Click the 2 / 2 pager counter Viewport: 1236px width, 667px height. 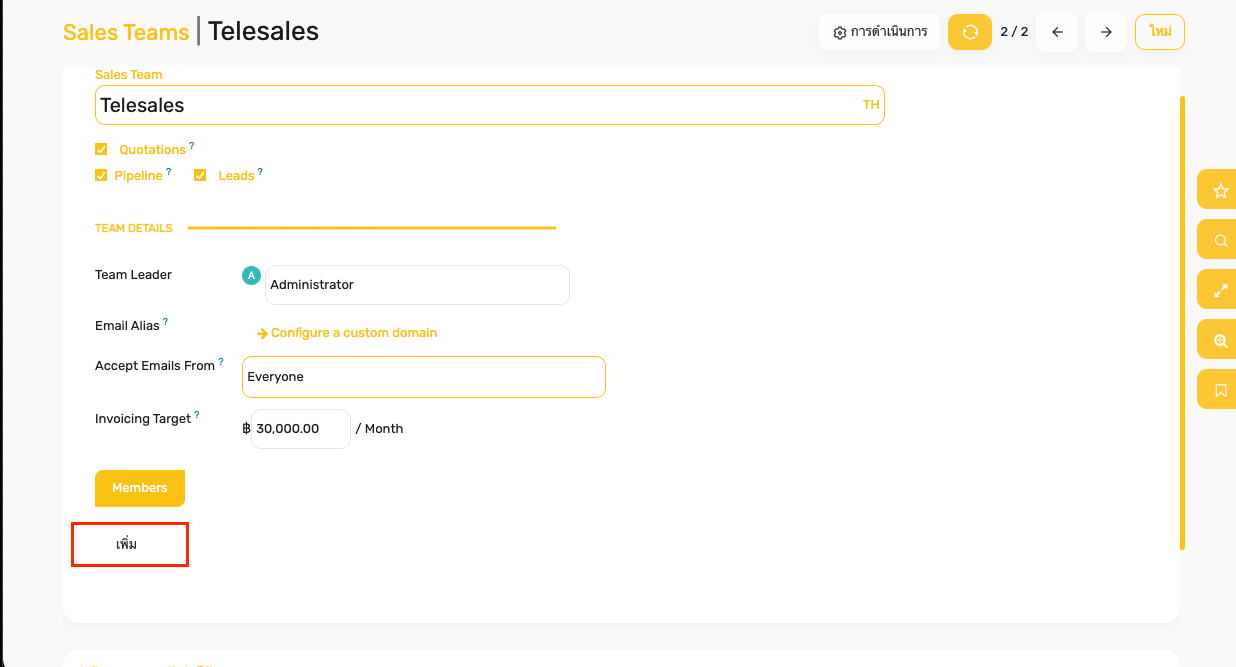point(1014,32)
